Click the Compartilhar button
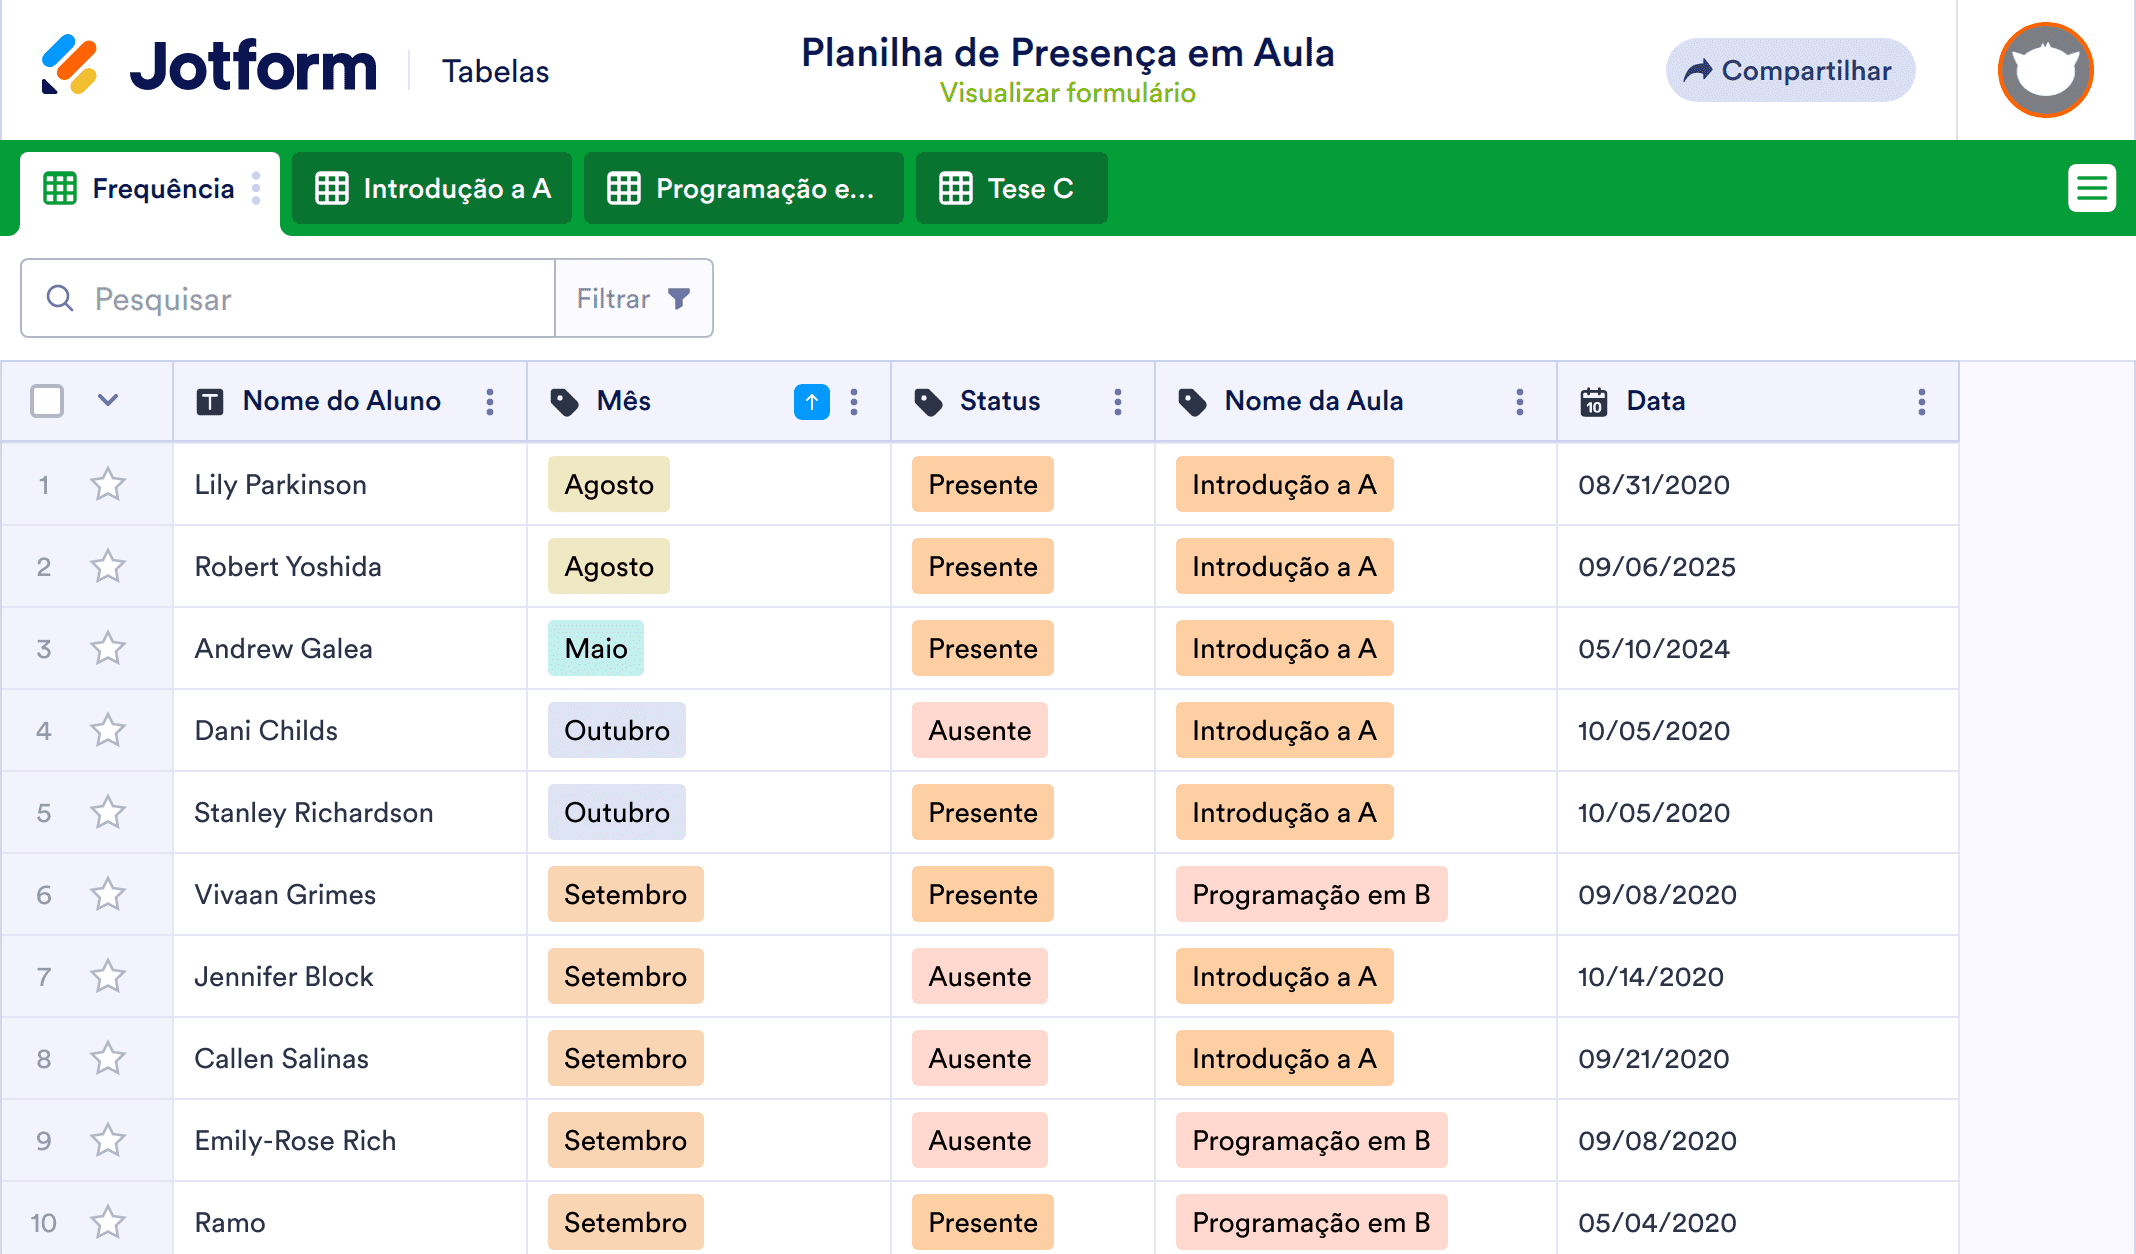 coord(1789,70)
